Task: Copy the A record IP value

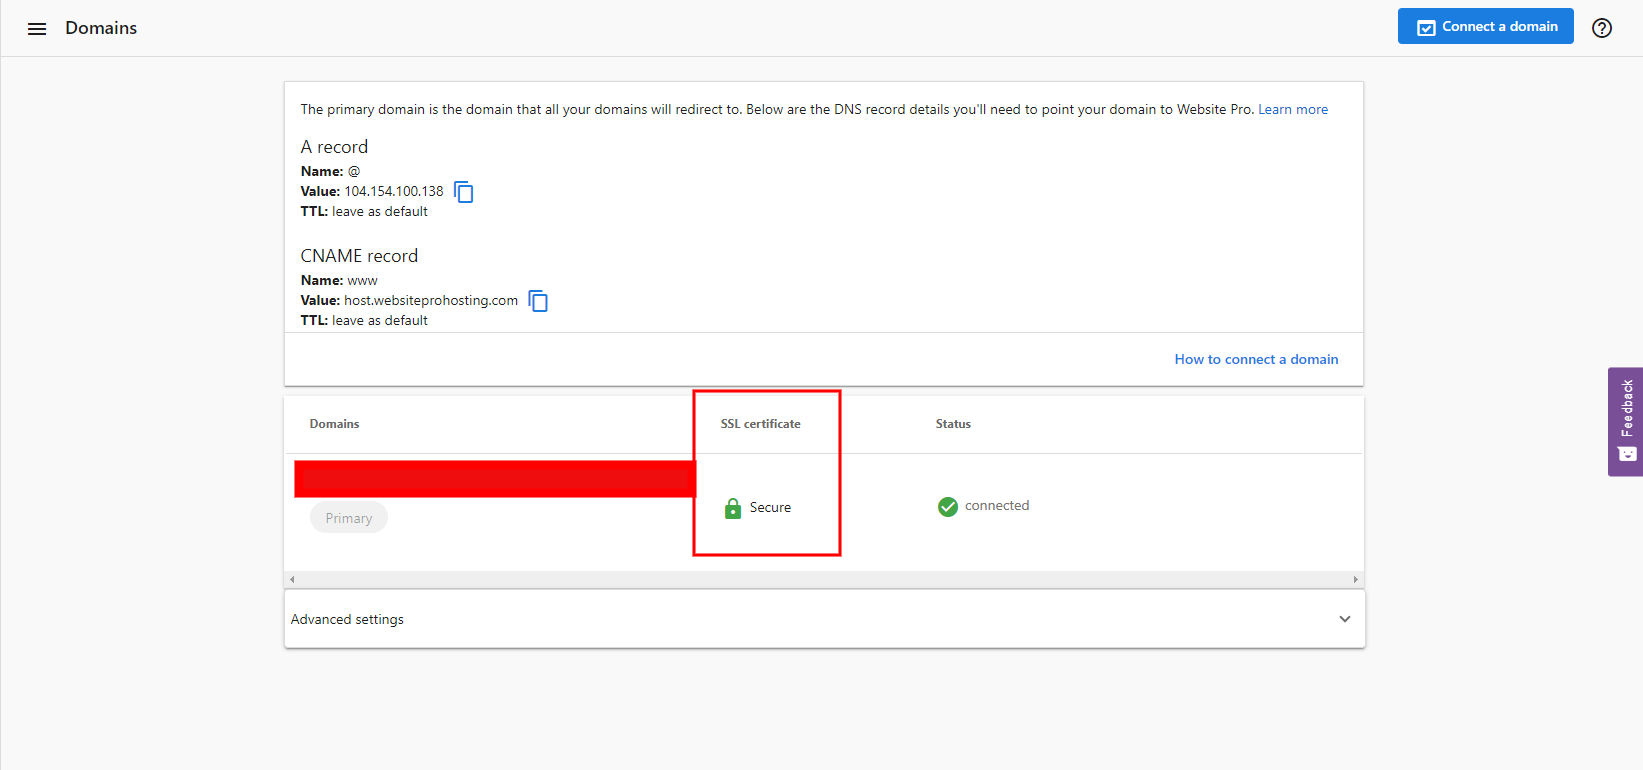Action: pos(464,192)
